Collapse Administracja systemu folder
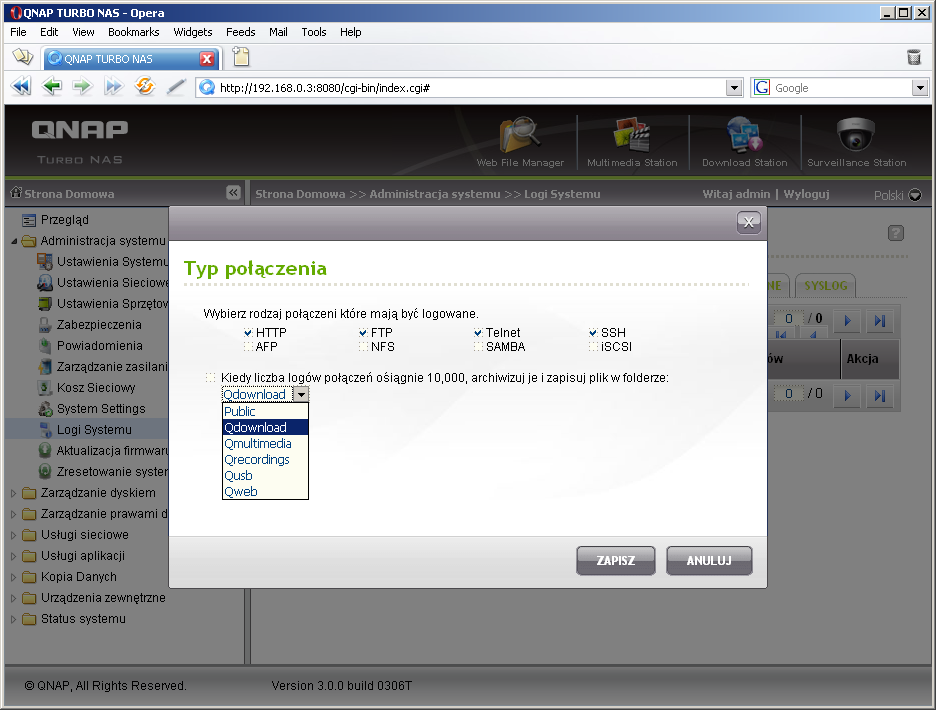Screen dimensions: 936x710 tap(13, 241)
